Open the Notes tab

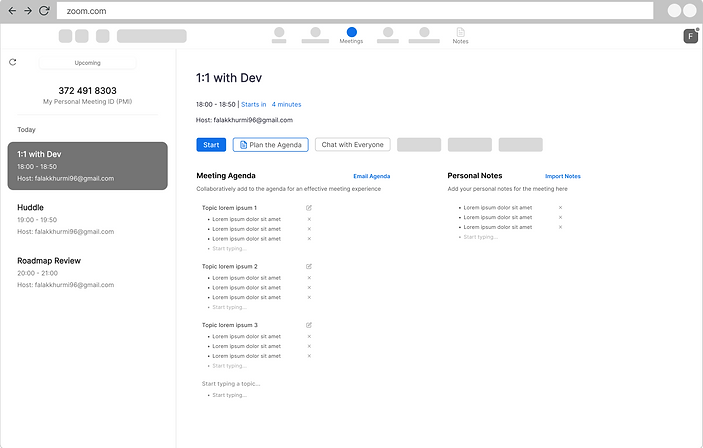[x=460, y=35]
